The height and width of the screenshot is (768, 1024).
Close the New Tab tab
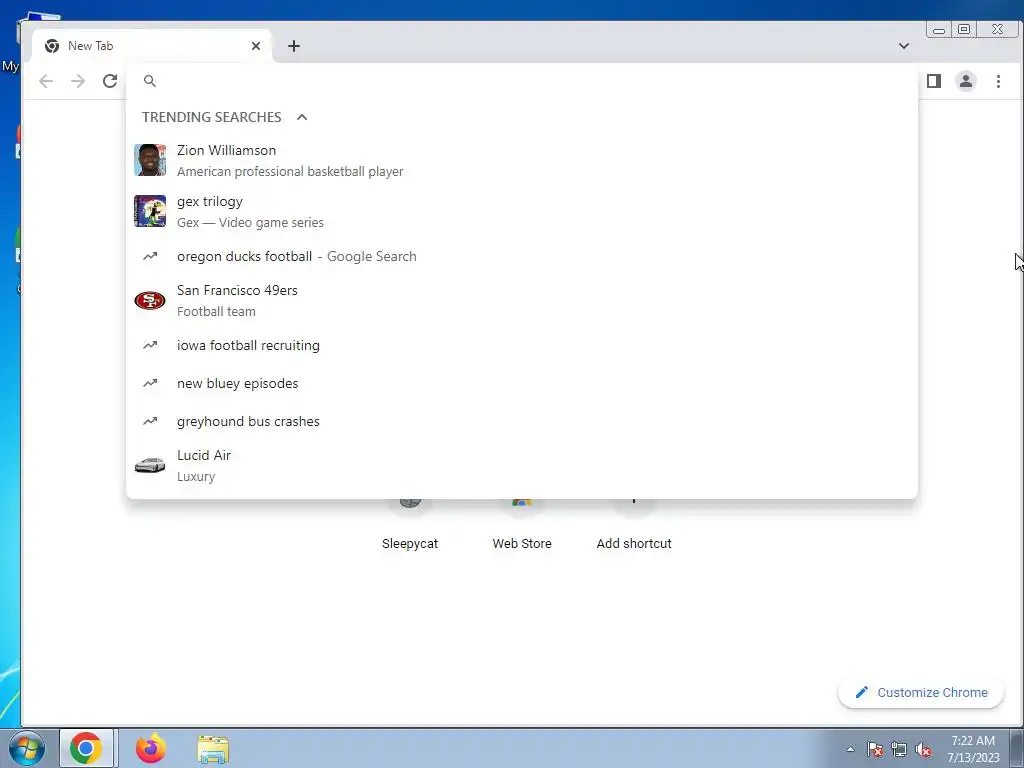pyautogui.click(x=256, y=46)
